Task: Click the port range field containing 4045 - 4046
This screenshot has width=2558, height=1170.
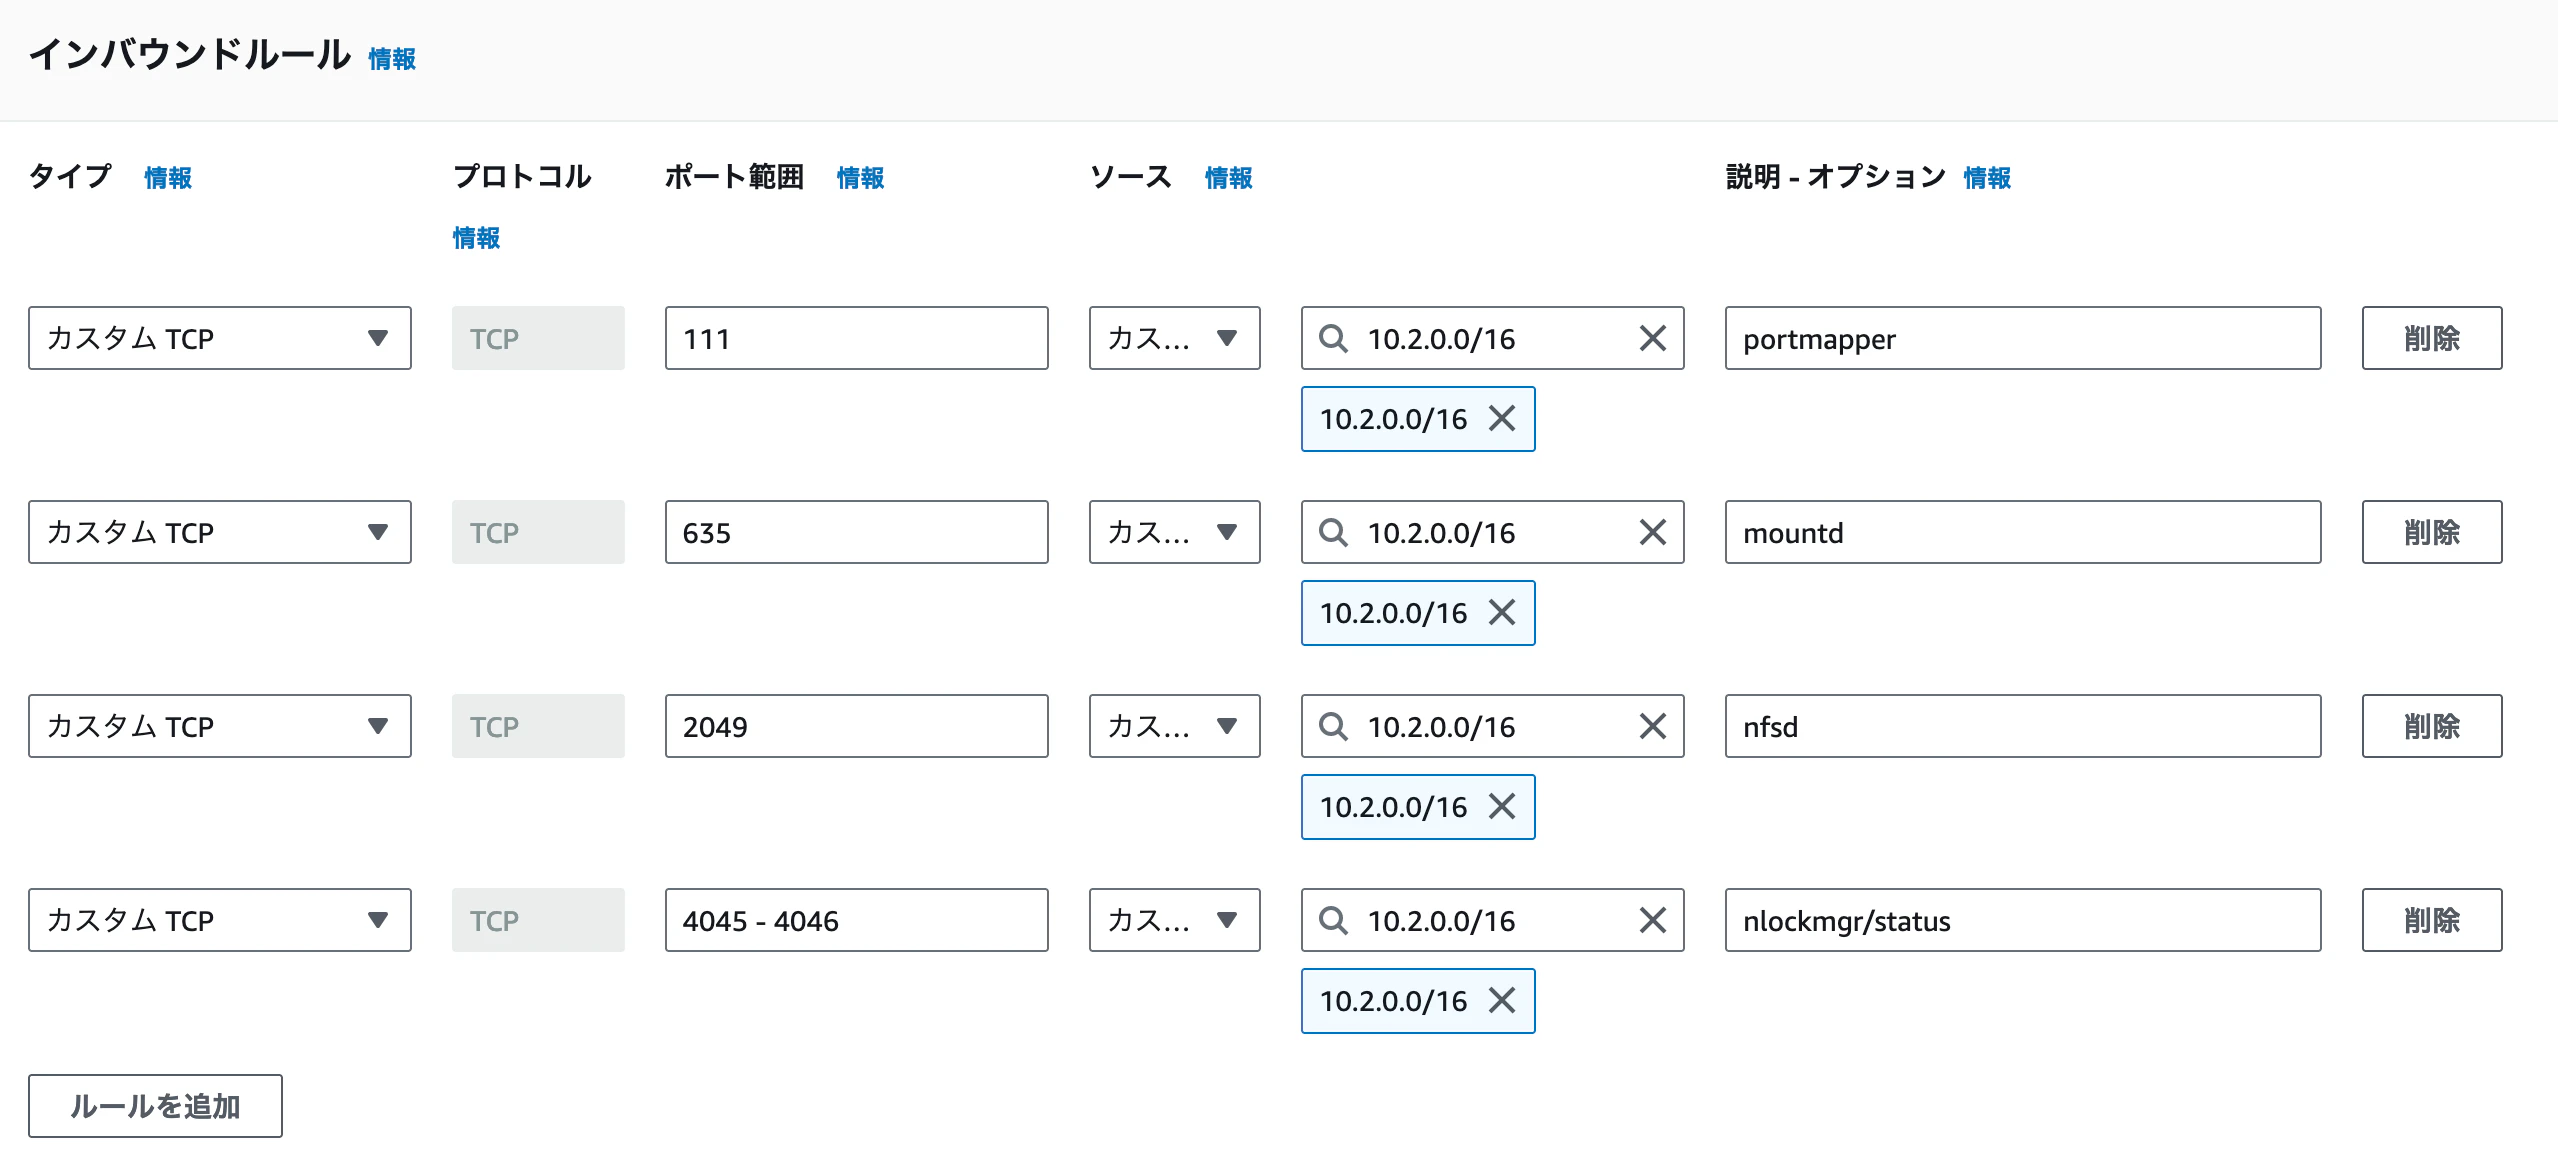Action: 856,921
